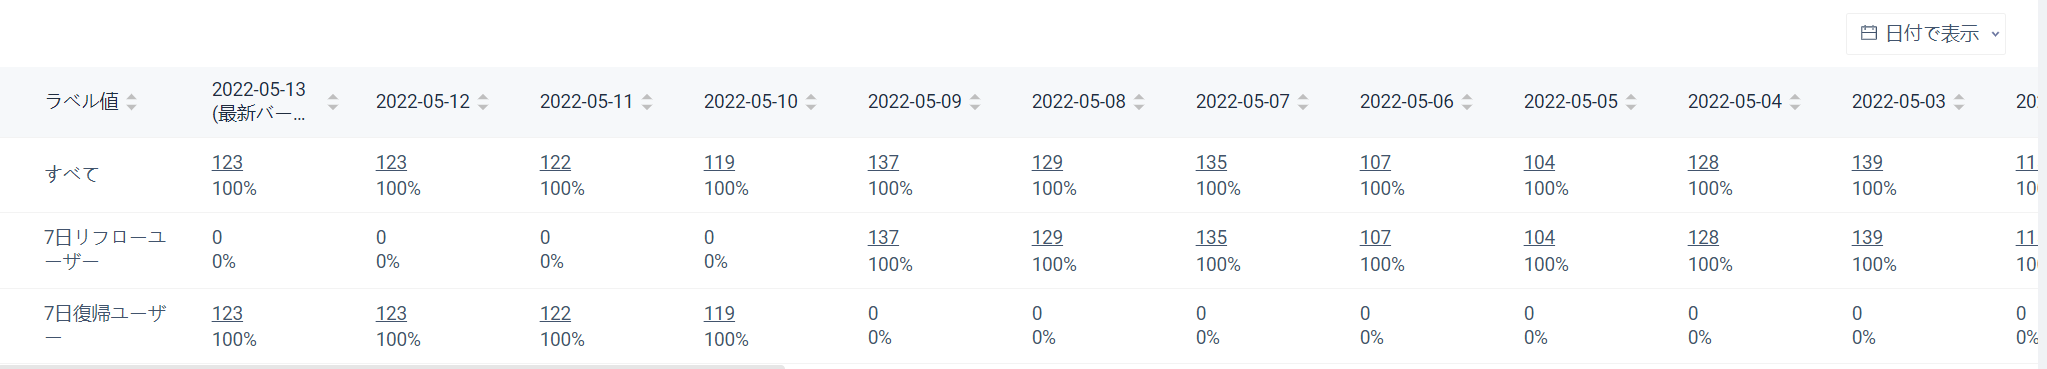Open the 日付で表示 dropdown
Viewport: 2047px width, 369px height.
point(1926,34)
